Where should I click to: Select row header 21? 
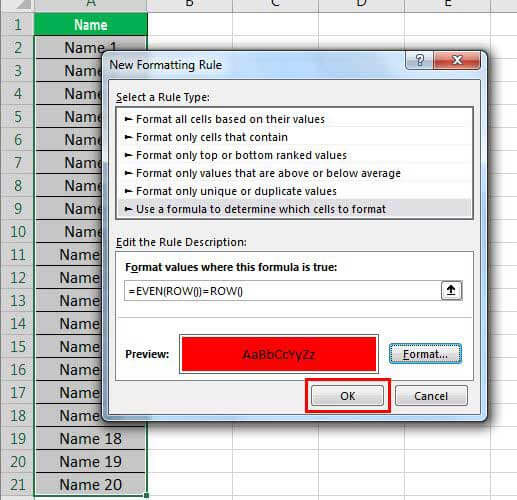(x=17, y=484)
